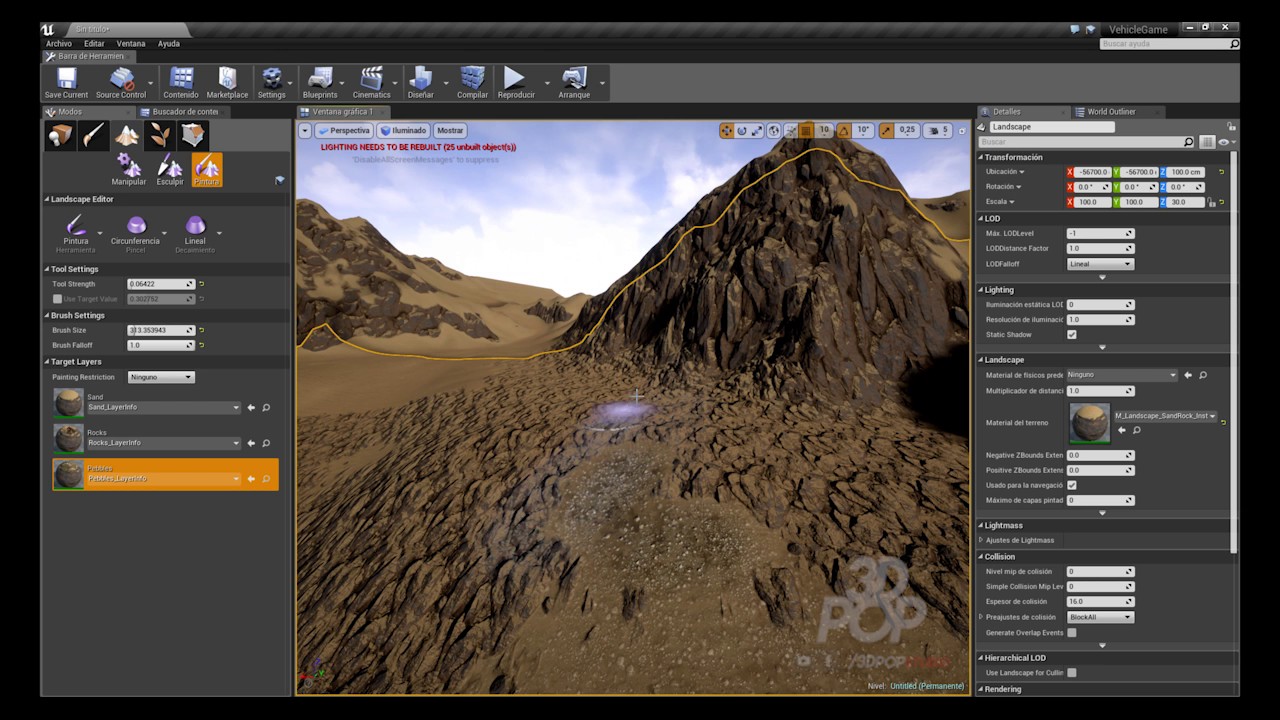Viewport: 1280px width, 720px height.
Task: Select the Rocks target layer
Action: point(165,438)
